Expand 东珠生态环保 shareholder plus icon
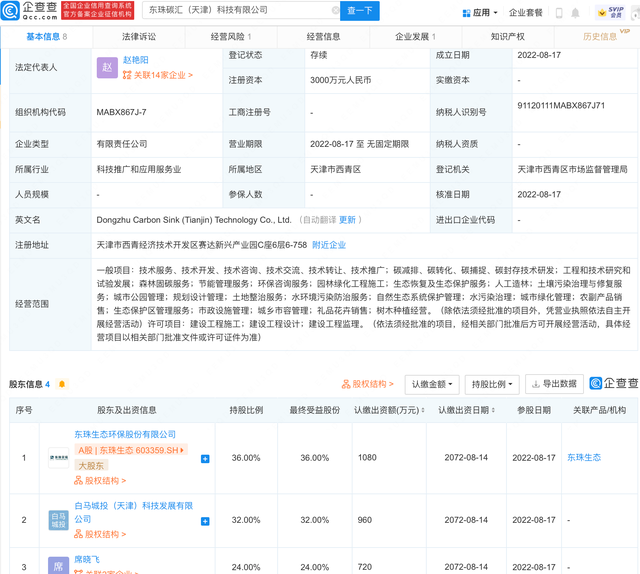The image size is (640, 574). coord(205,459)
